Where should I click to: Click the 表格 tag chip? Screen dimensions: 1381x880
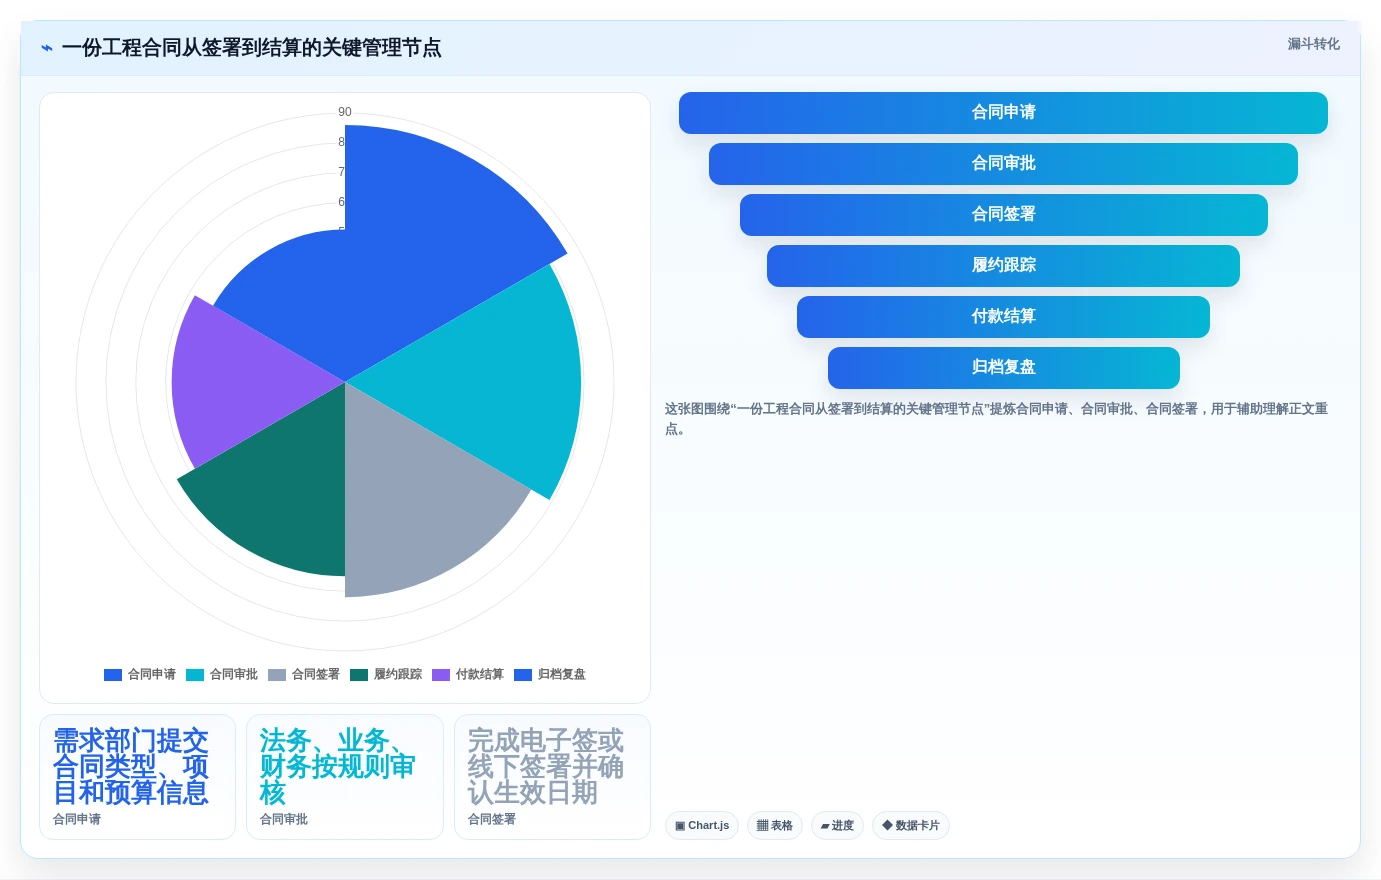[x=775, y=825]
